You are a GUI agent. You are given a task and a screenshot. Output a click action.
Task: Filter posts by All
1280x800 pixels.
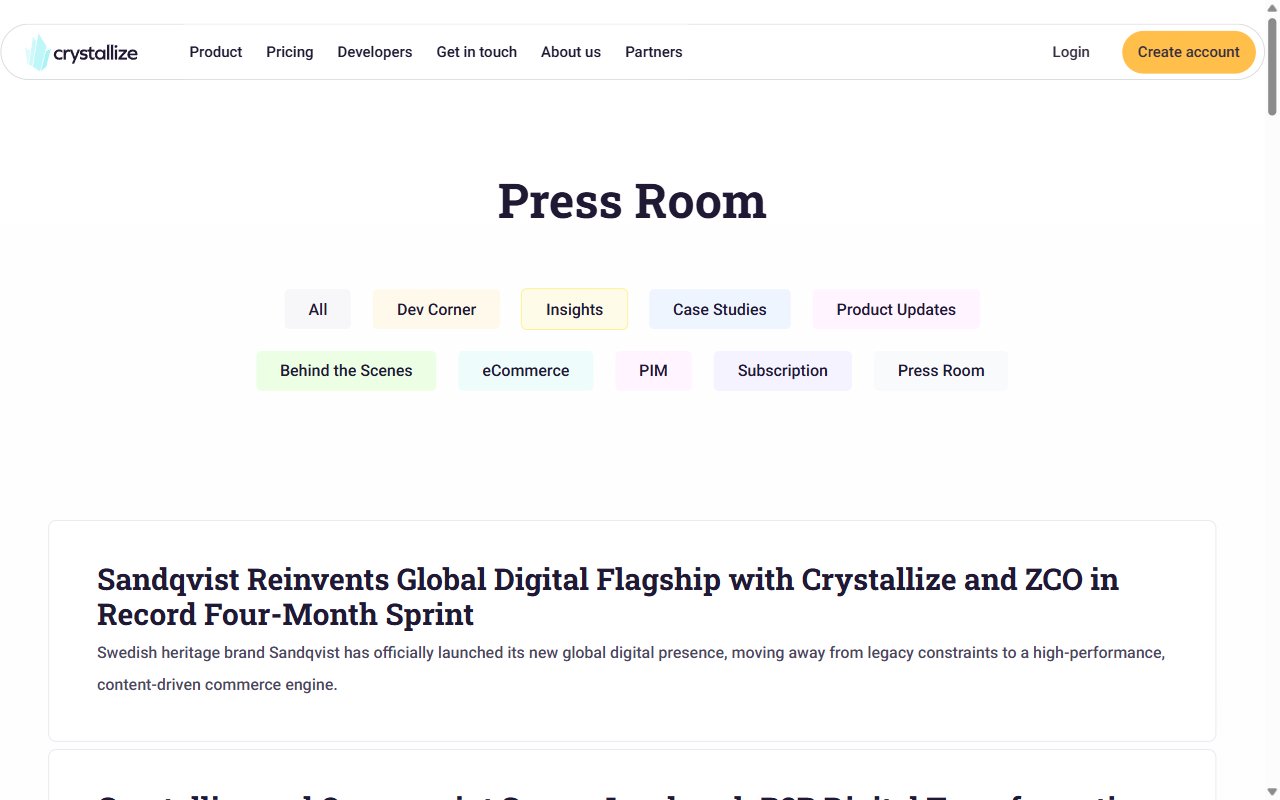318,309
